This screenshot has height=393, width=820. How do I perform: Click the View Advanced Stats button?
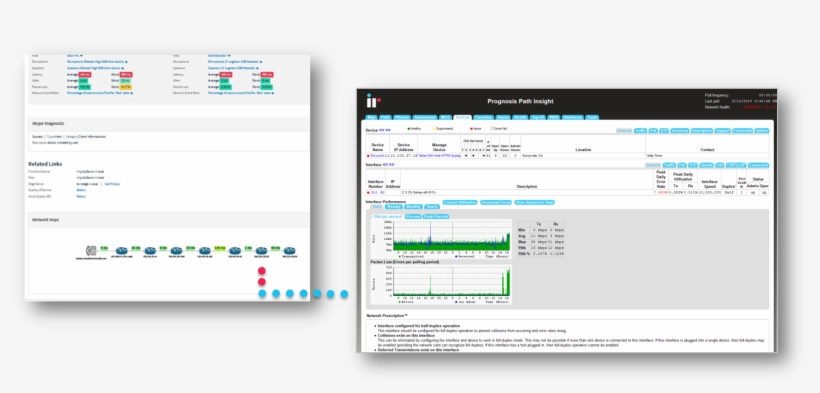coord(534,203)
